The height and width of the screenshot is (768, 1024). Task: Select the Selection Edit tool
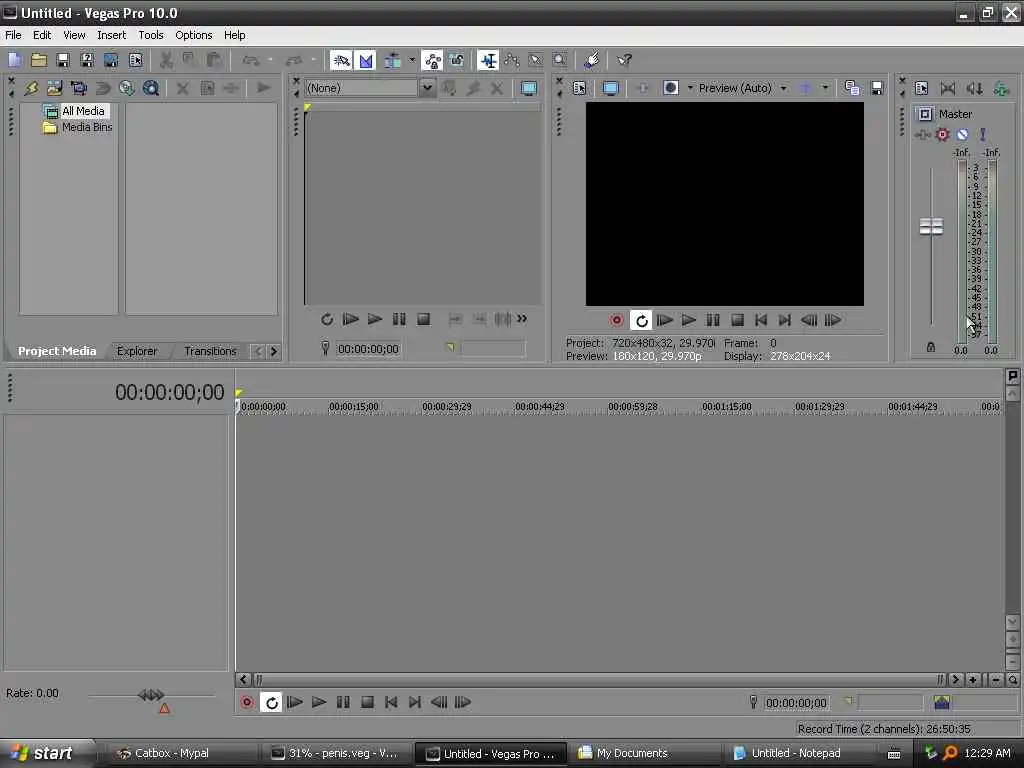(536, 61)
